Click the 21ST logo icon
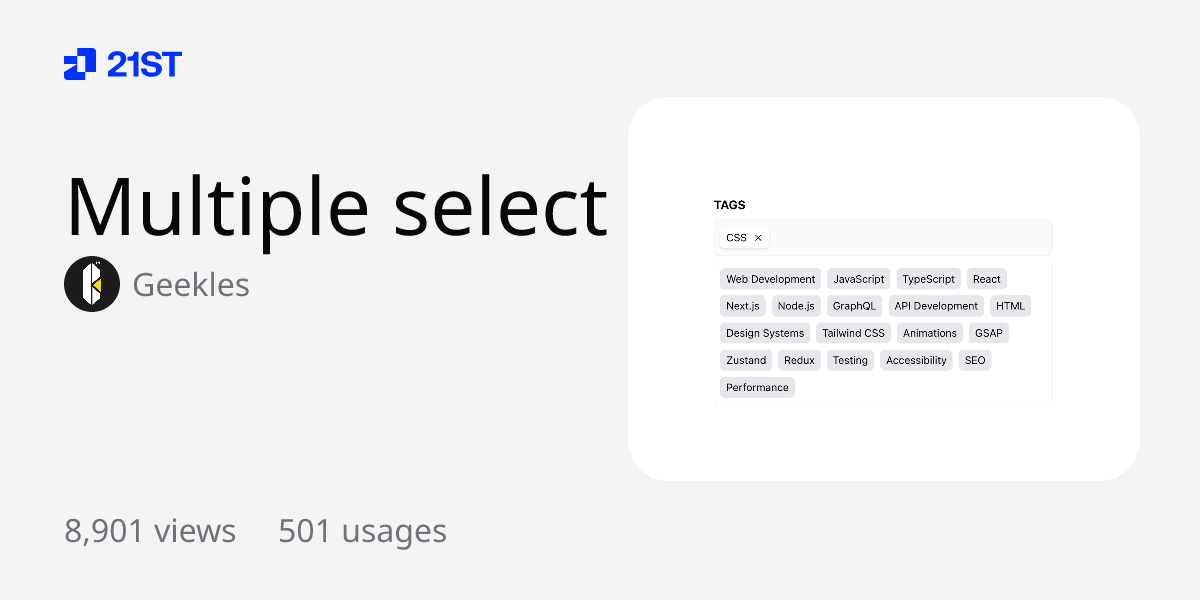The height and width of the screenshot is (600, 1200). coord(80,64)
